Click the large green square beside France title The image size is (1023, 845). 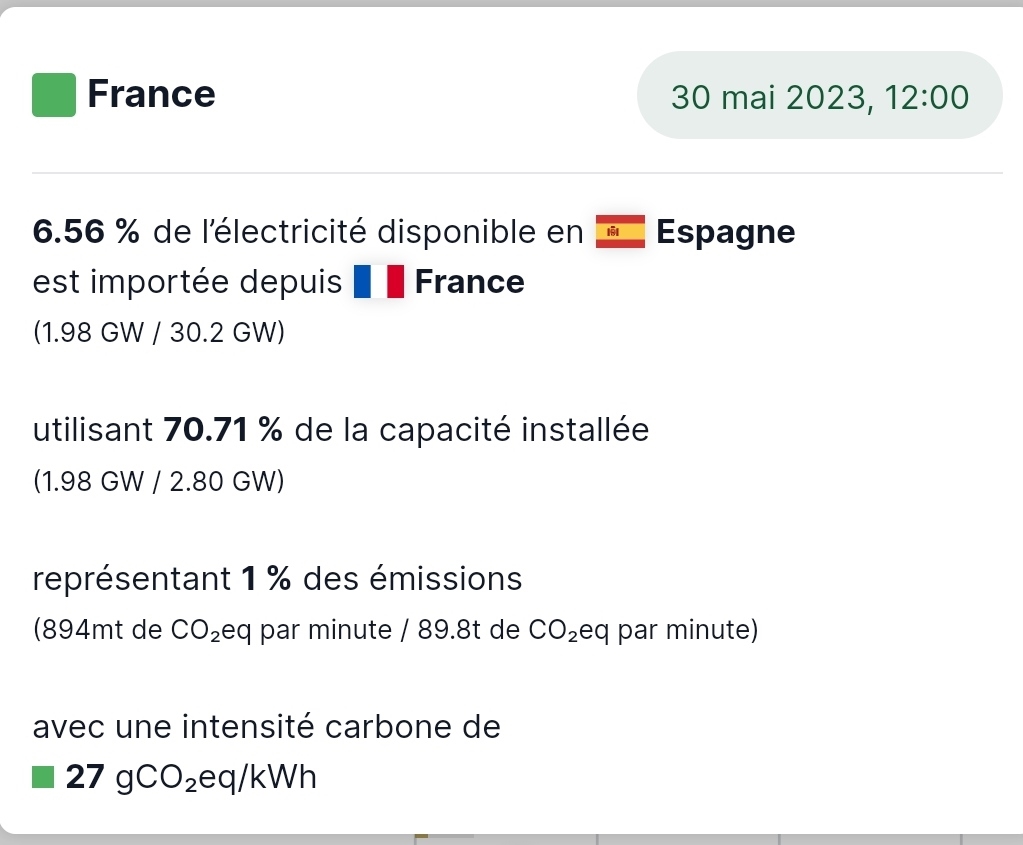(54, 95)
